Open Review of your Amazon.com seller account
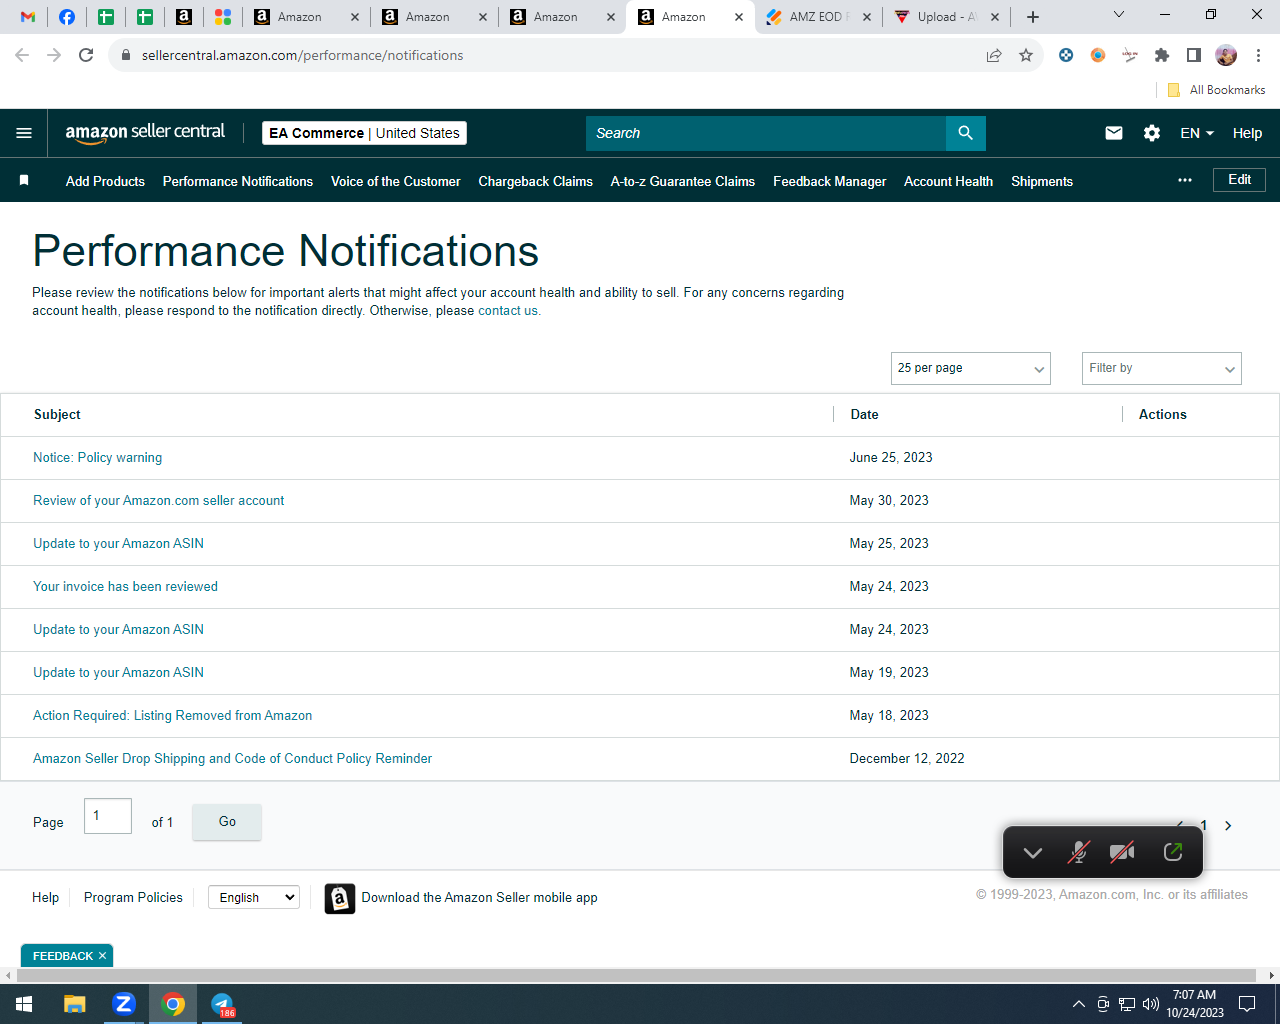 158,501
